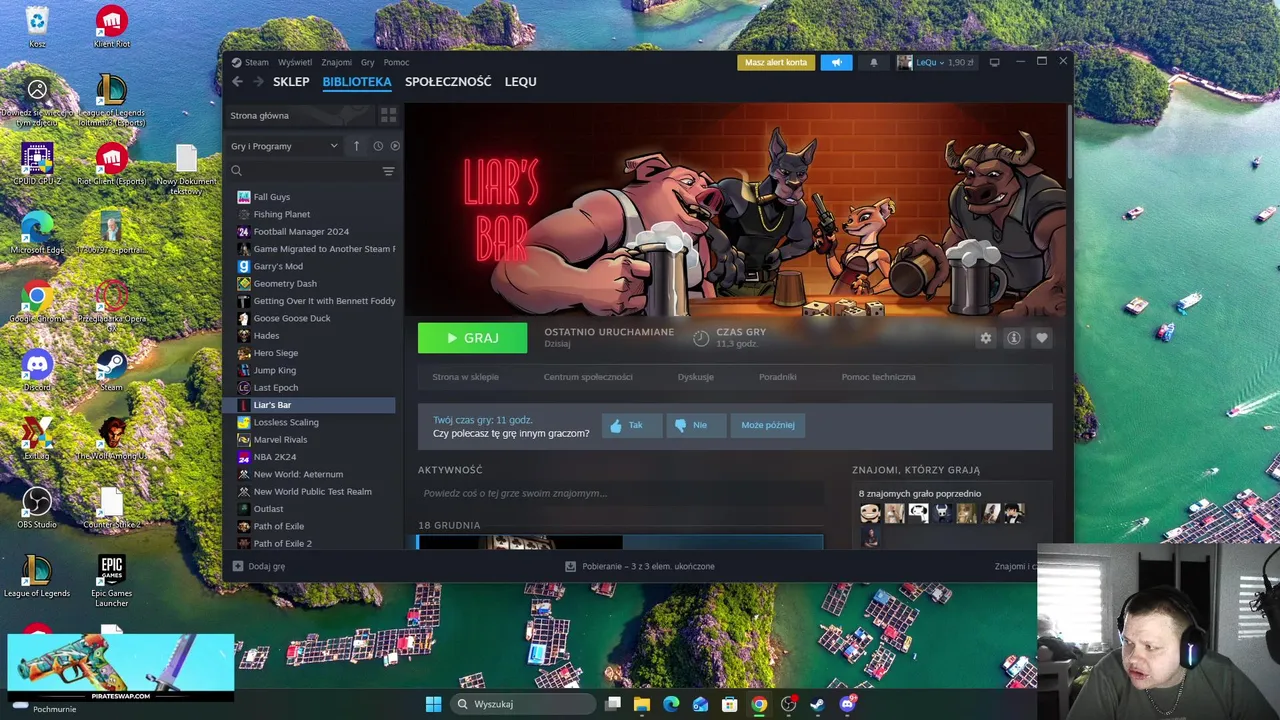Open the notifications bell in Steam
This screenshot has width=1280, height=720.
click(x=873, y=62)
